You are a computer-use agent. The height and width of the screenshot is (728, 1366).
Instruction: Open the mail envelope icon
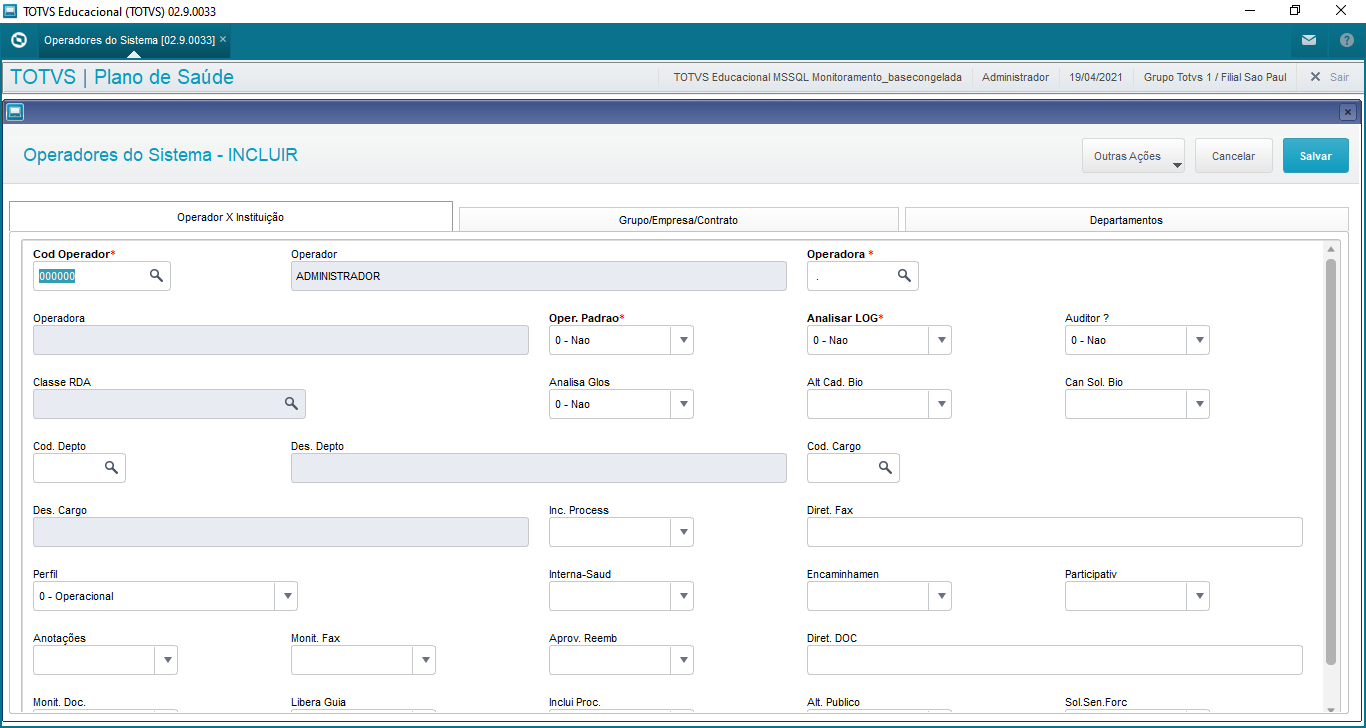click(x=1309, y=40)
